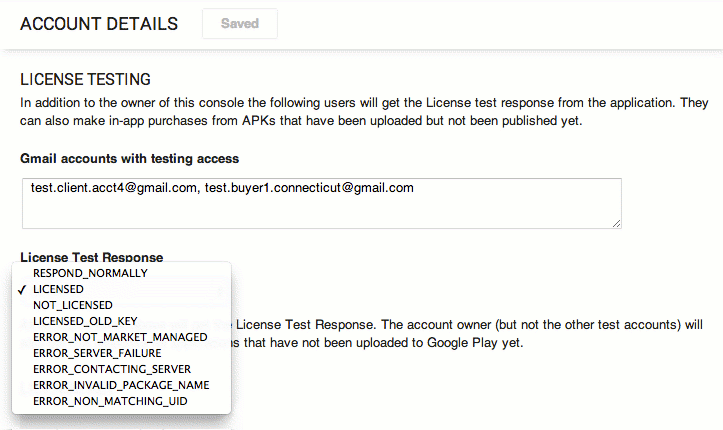The image size is (723, 430).
Task: Choose NOT_LICENSED test response option
Action: [x=73, y=305]
